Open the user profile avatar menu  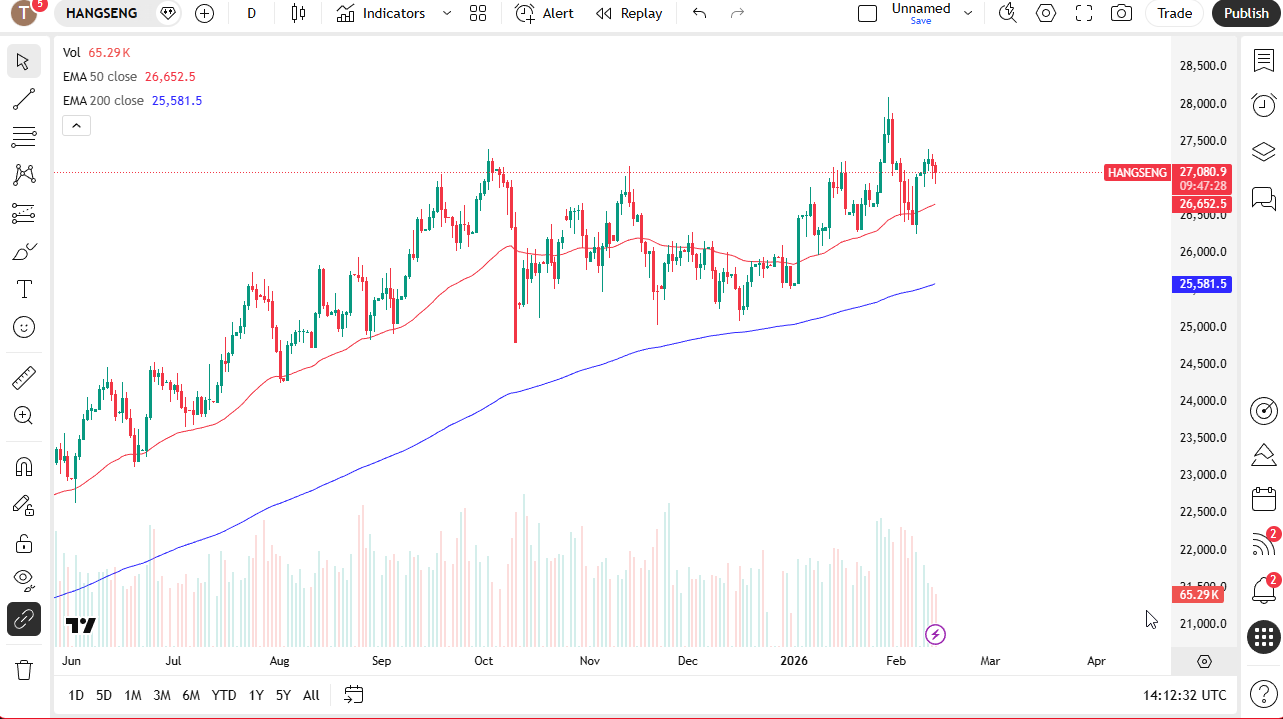coord(24,13)
